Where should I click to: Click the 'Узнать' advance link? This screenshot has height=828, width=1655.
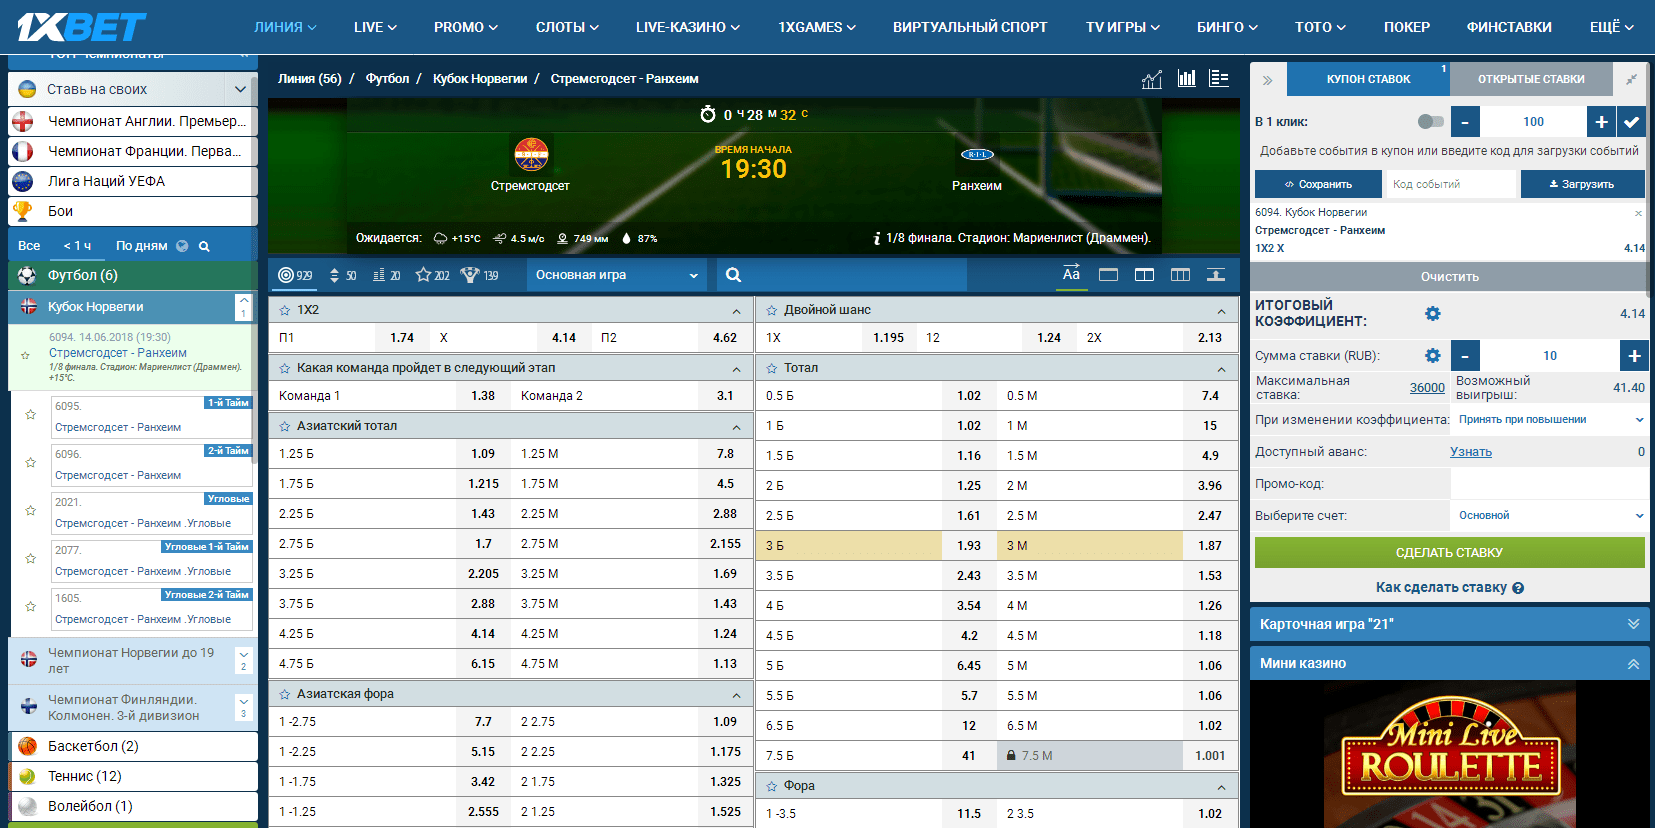tap(1470, 452)
